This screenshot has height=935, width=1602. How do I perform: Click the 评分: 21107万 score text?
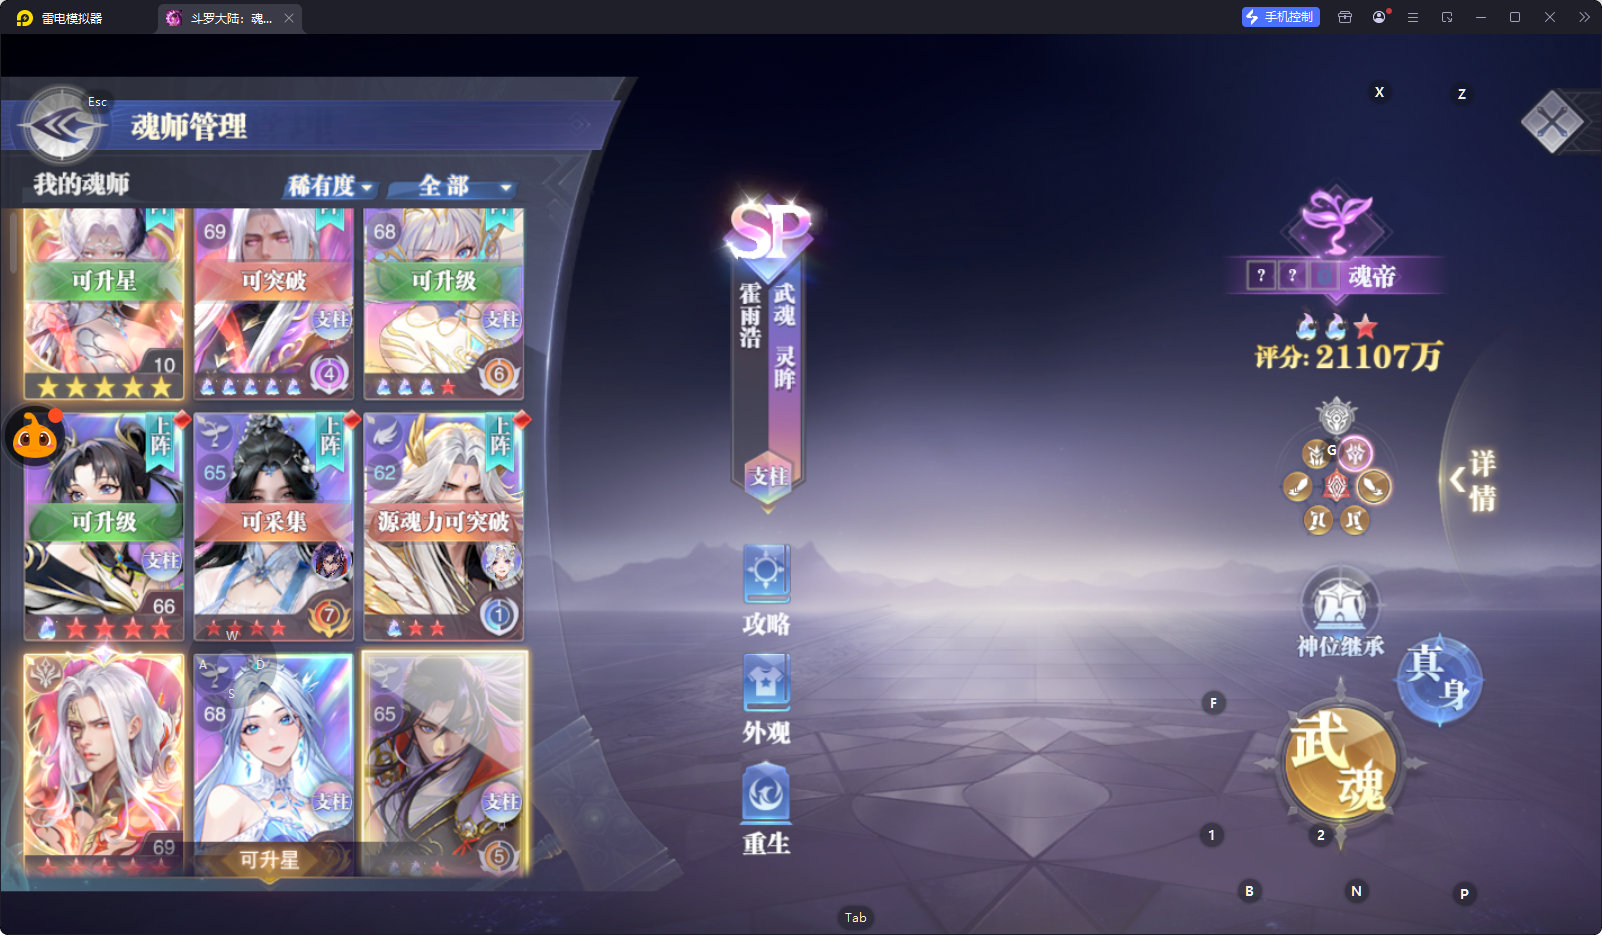click(1348, 356)
